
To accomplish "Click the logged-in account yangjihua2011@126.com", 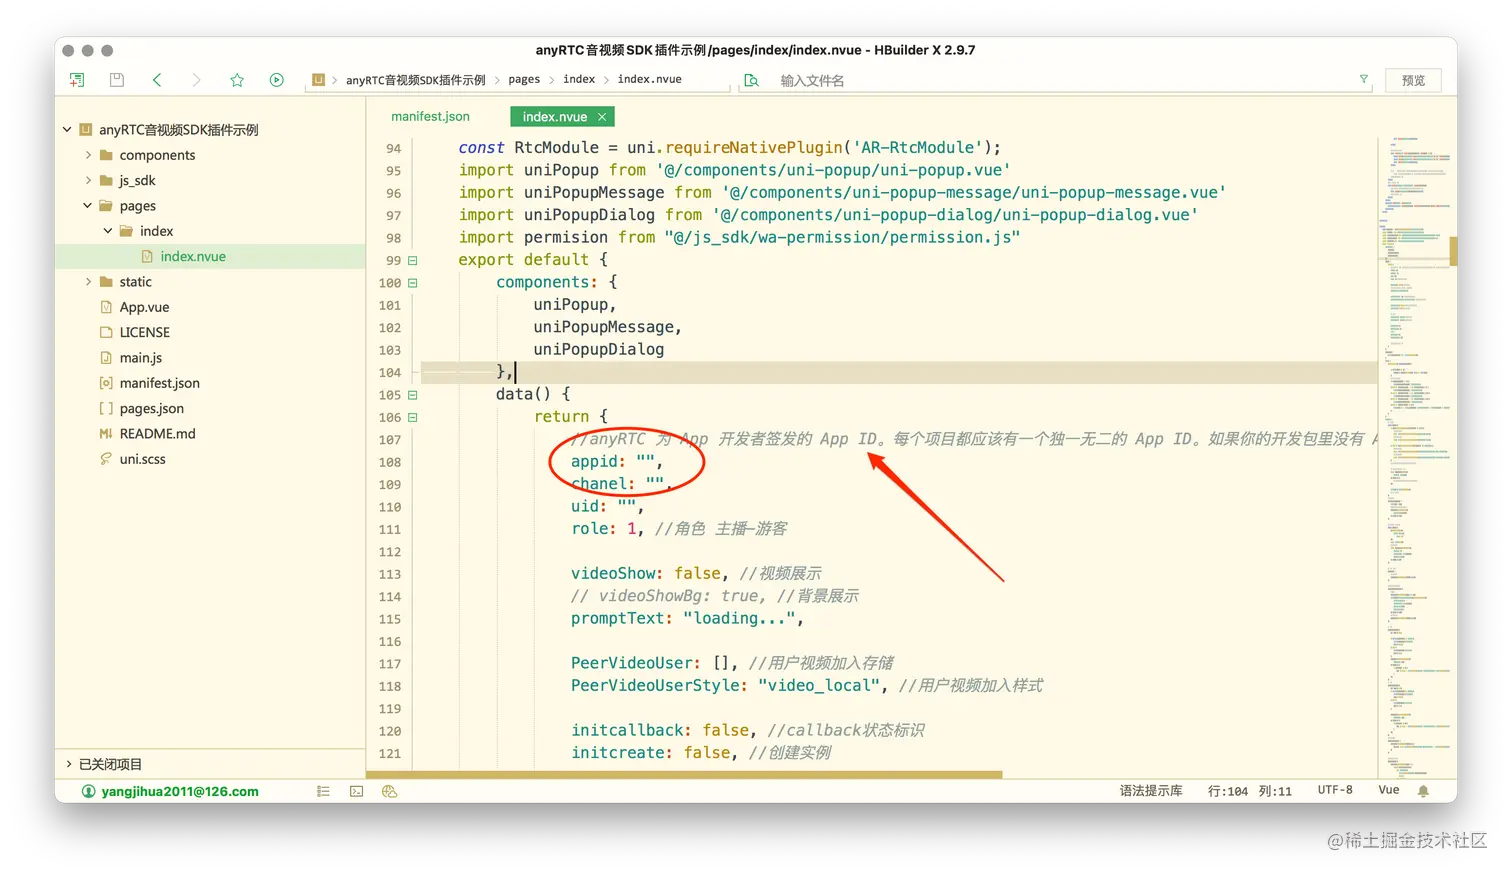I will pos(180,791).
